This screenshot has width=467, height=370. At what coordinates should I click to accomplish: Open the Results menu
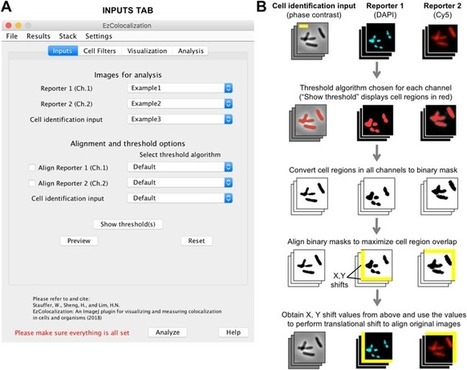pos(38,36)
